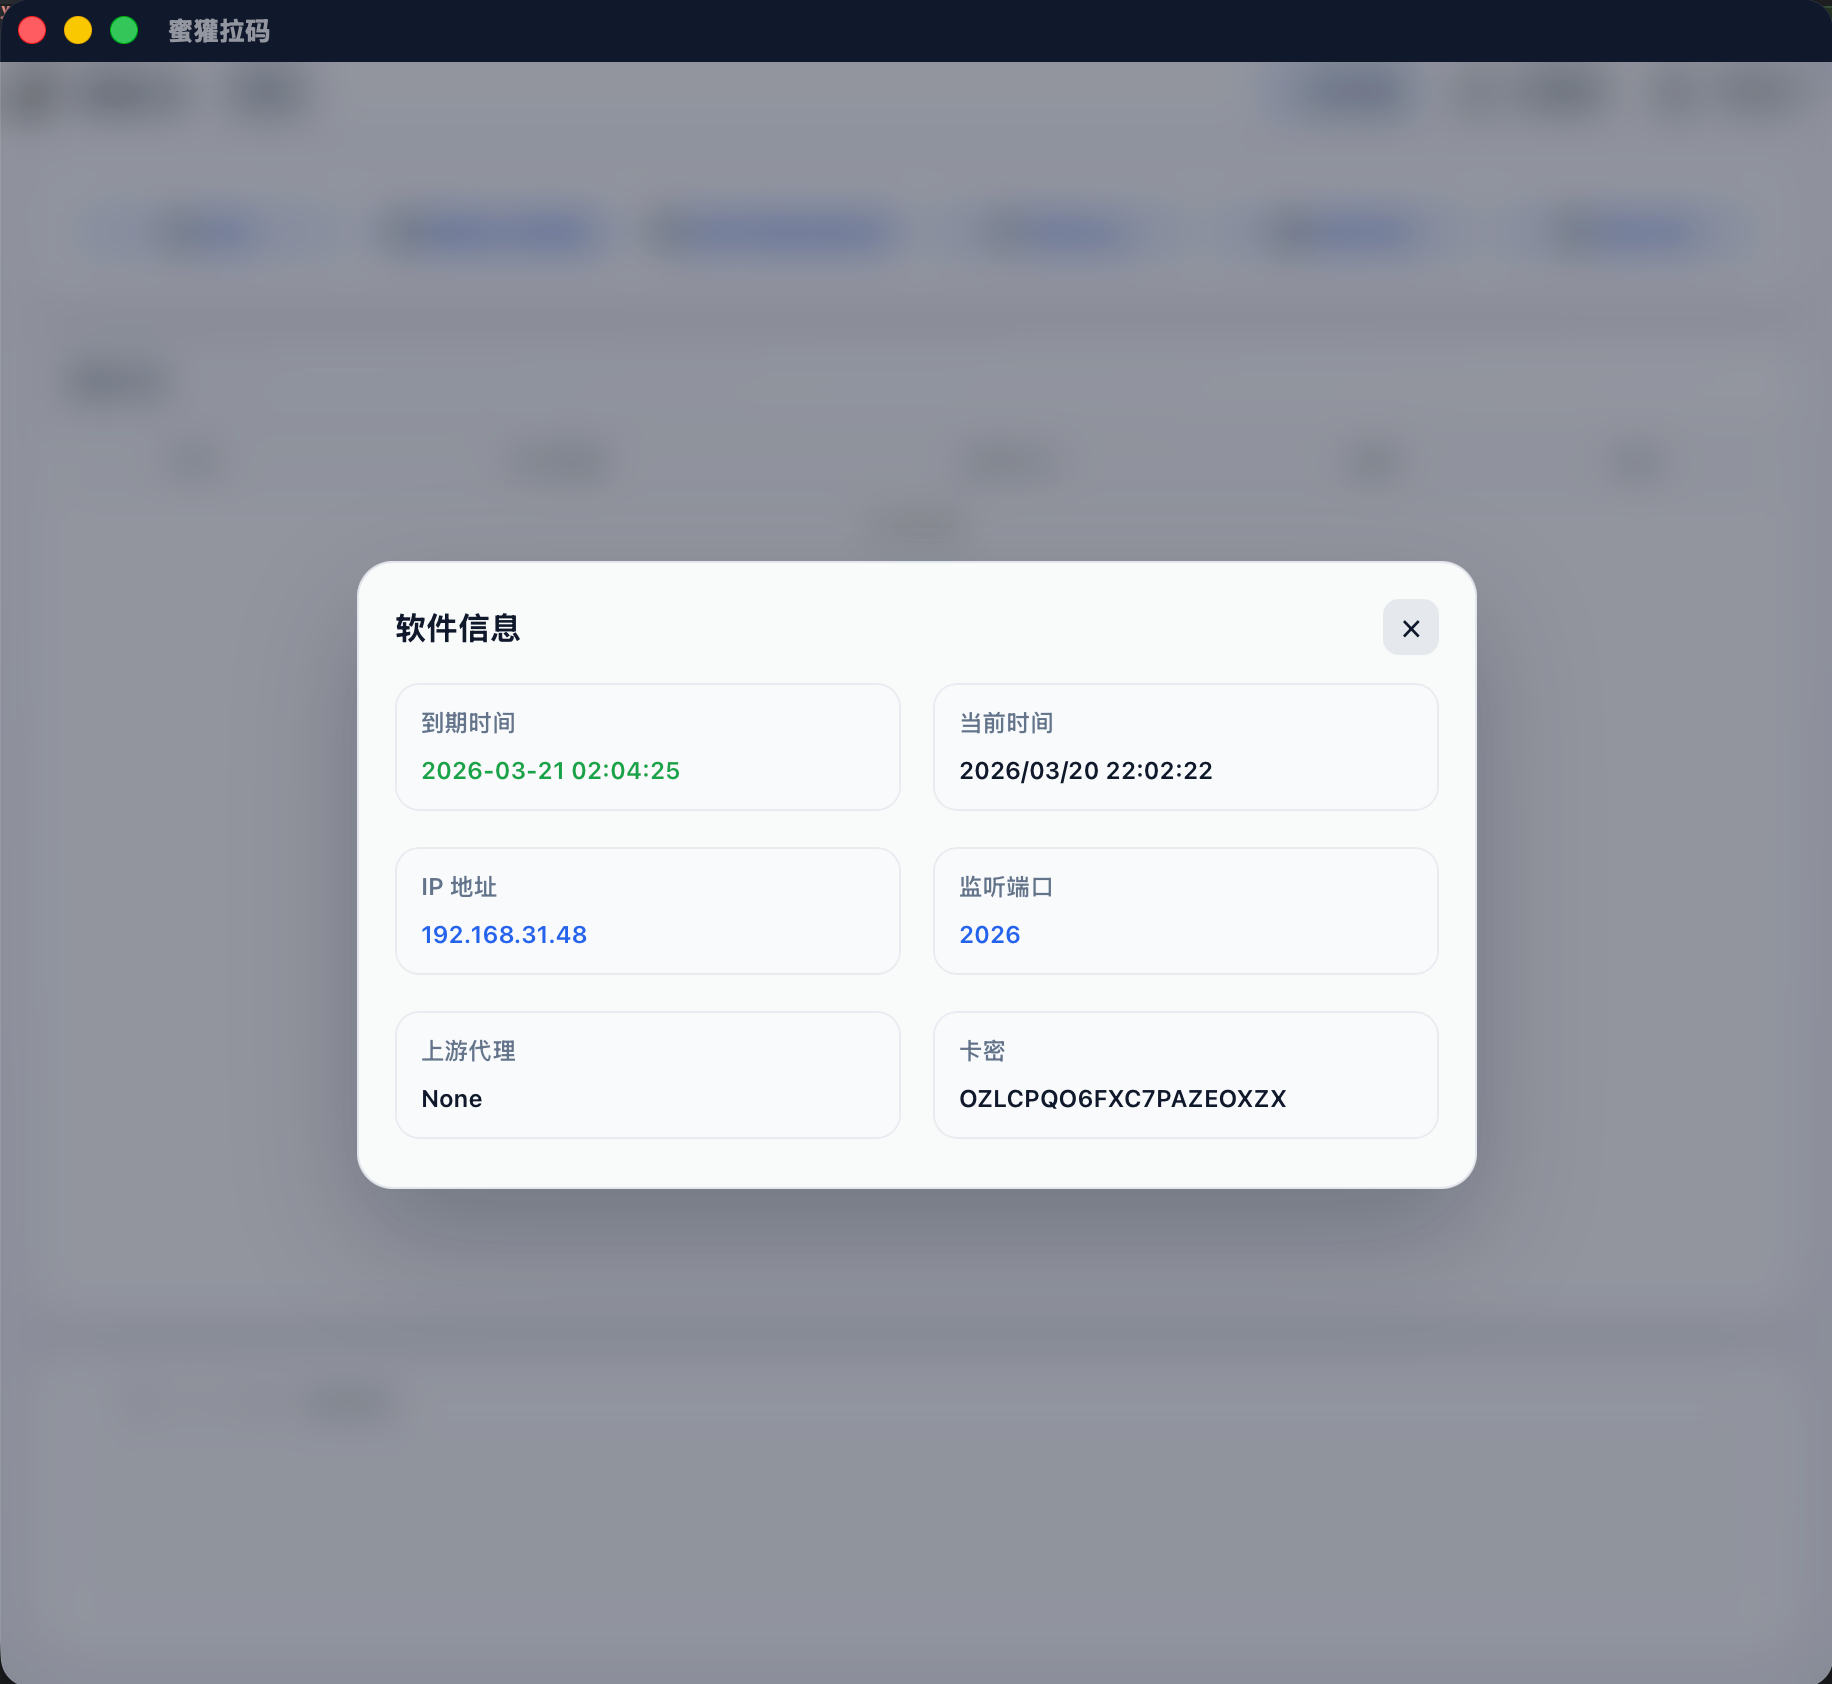Screen dimensions: 1832x1684
Task: Click the 软件信息 dialog heading
Action: point(456,628)
